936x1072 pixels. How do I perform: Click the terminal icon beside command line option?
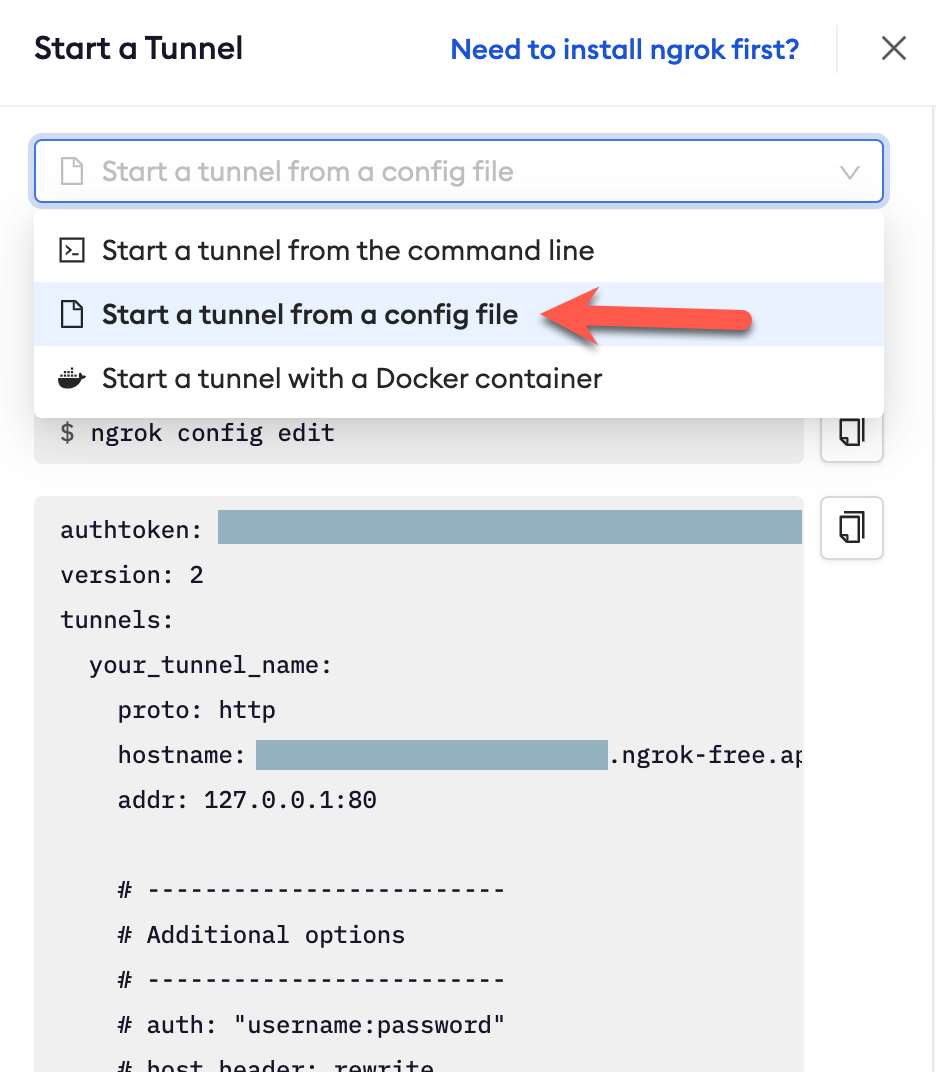(71, 250)
